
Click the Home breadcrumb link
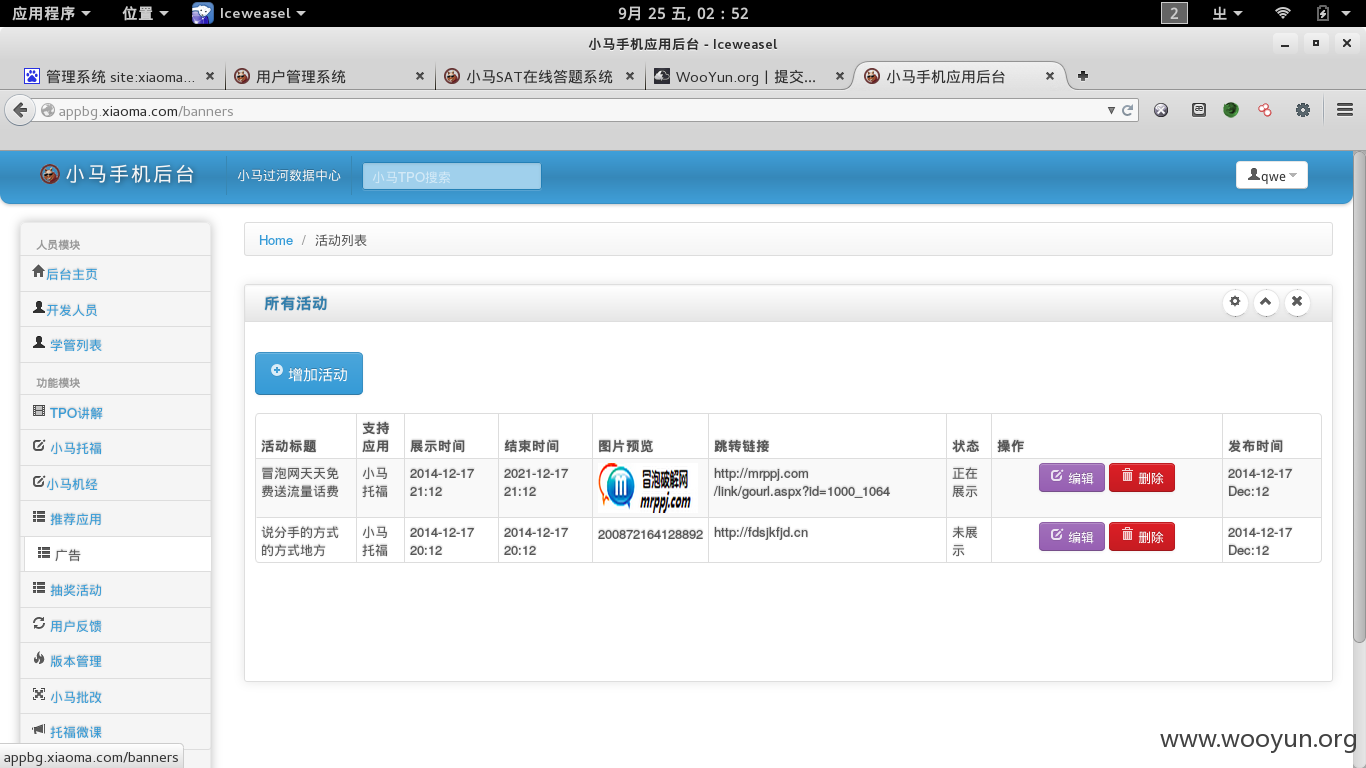coord(276,240)
